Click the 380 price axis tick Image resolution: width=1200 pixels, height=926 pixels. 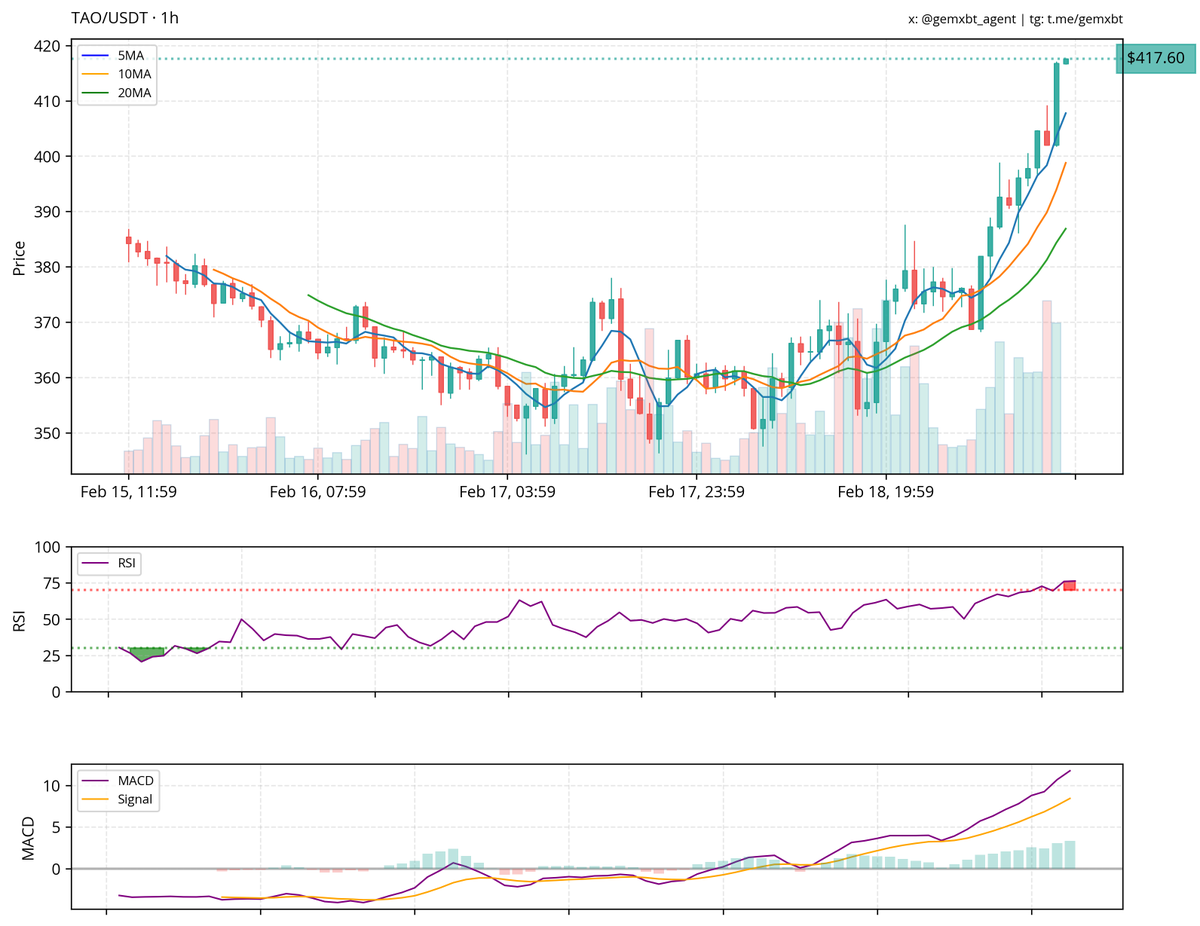(x=48, y=267)
